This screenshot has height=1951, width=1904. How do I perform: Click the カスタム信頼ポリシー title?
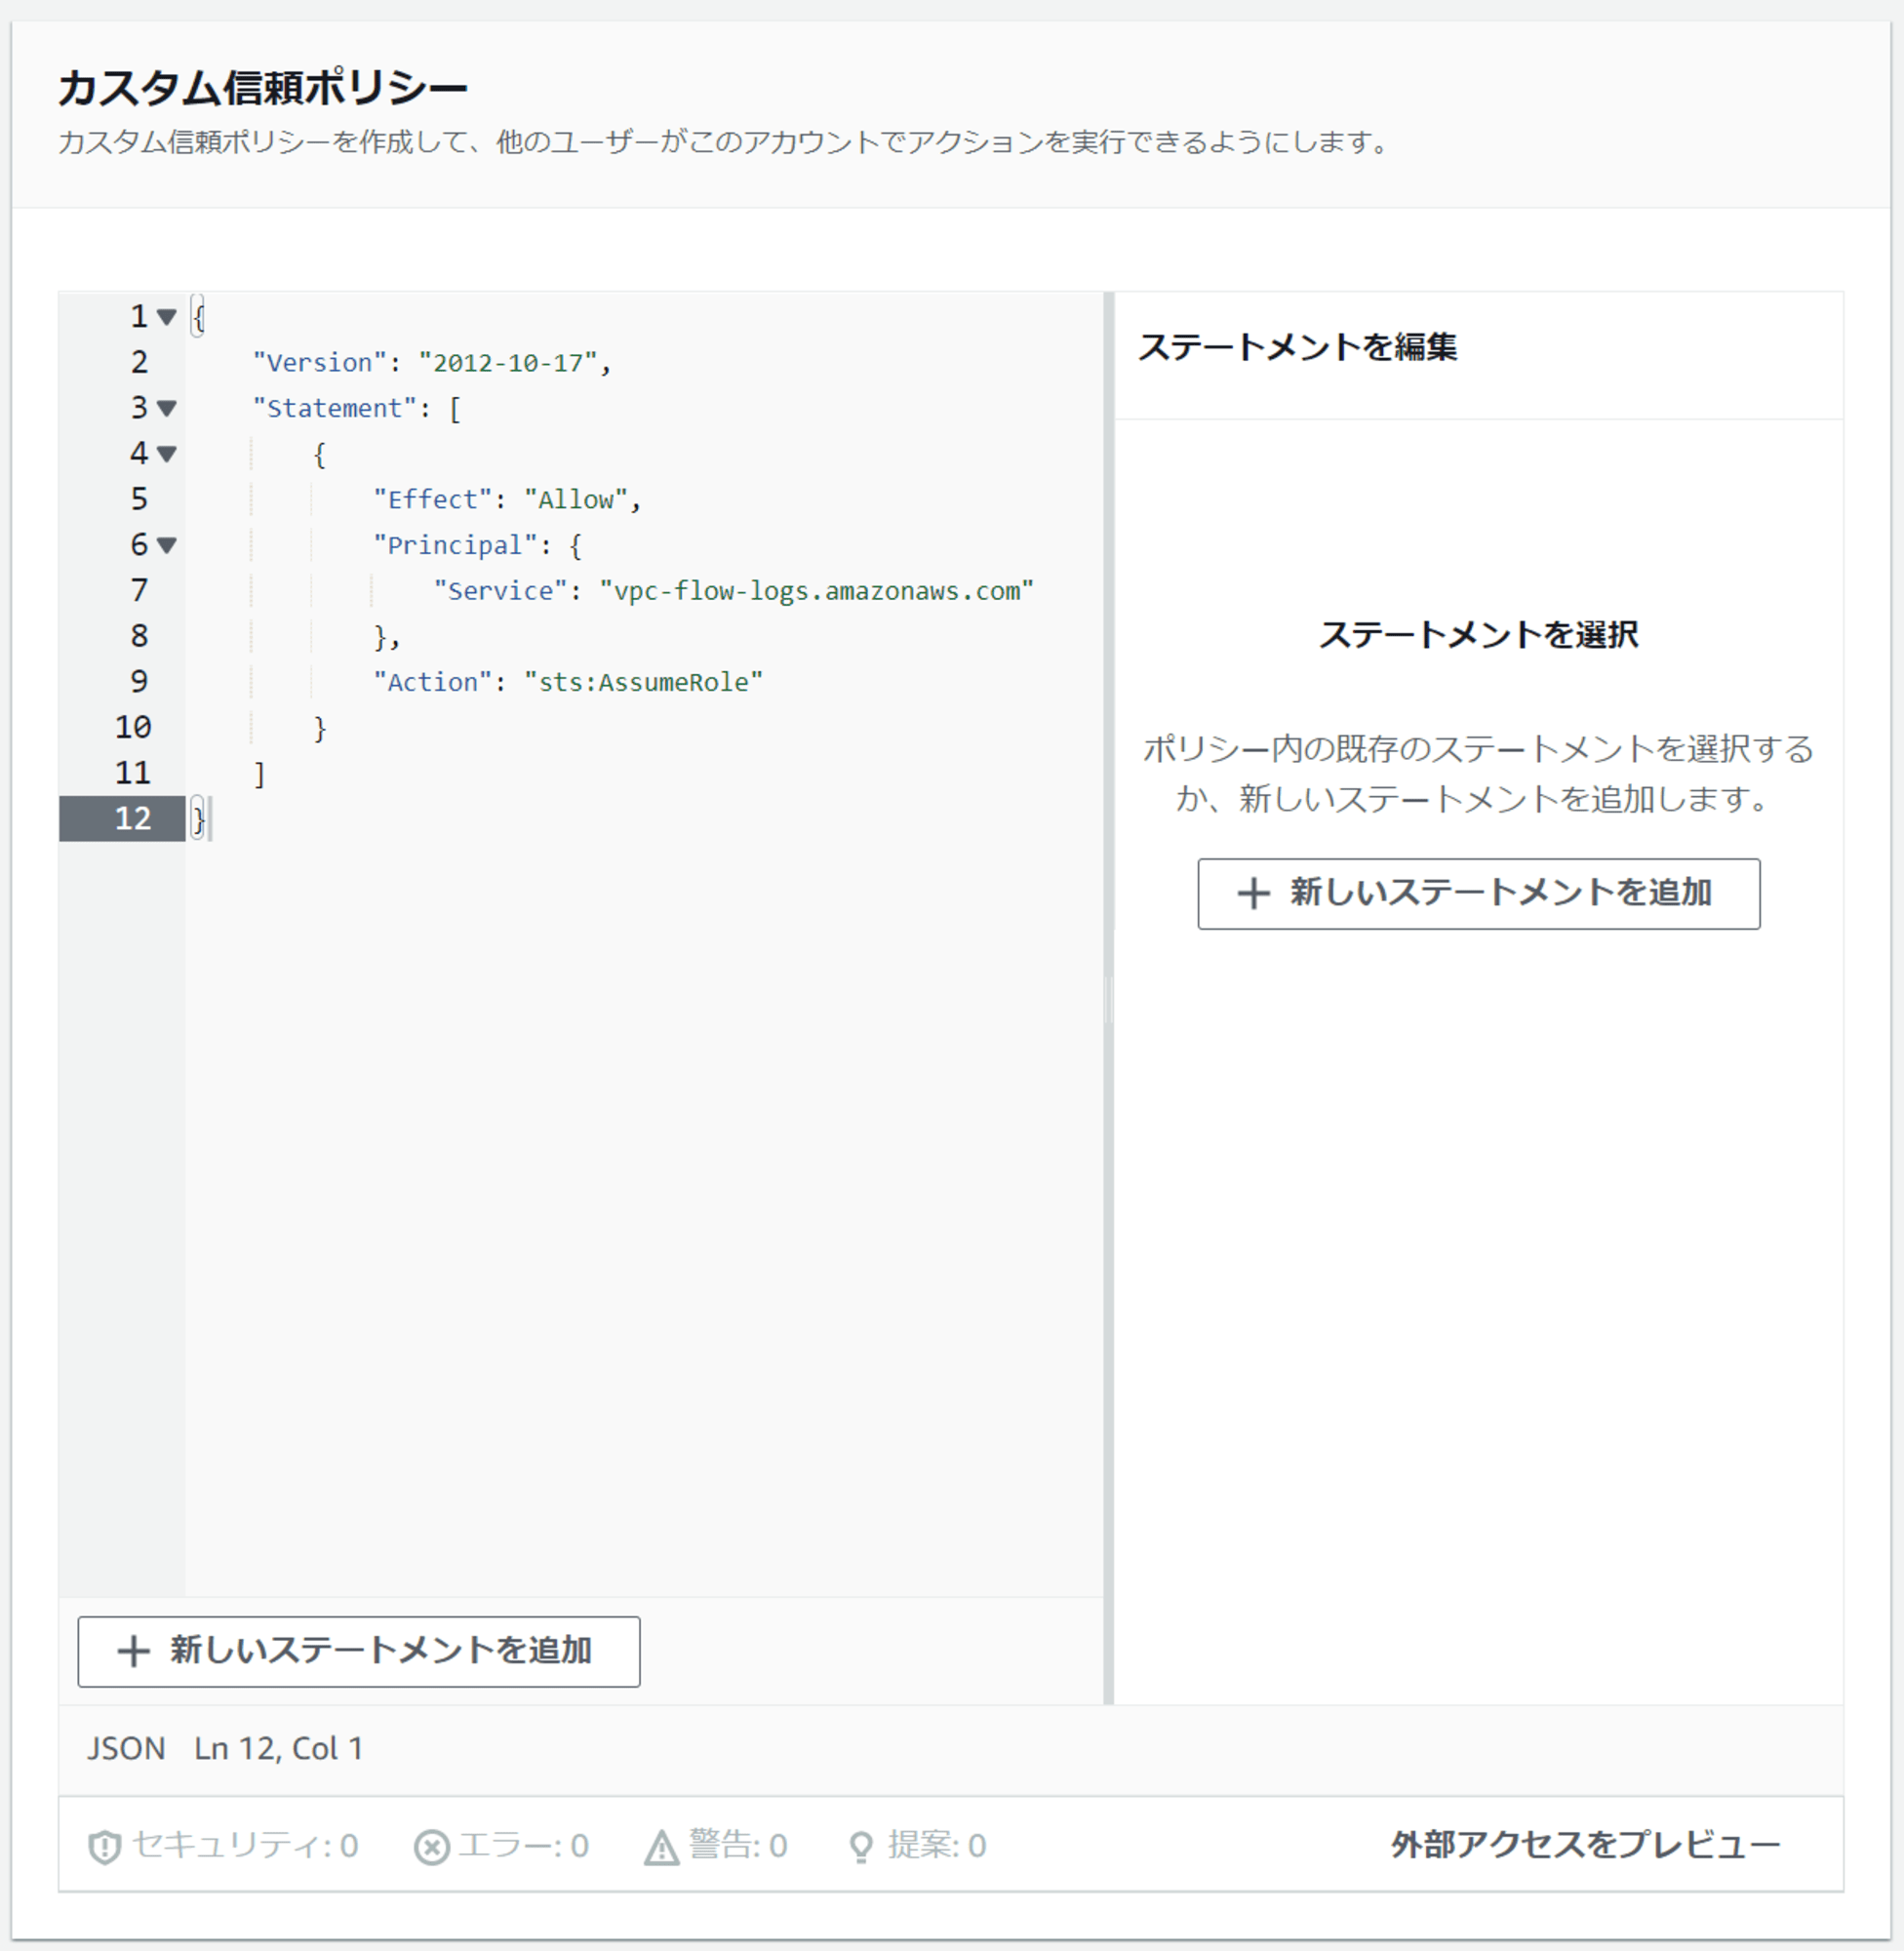click(x=263, y=88)
